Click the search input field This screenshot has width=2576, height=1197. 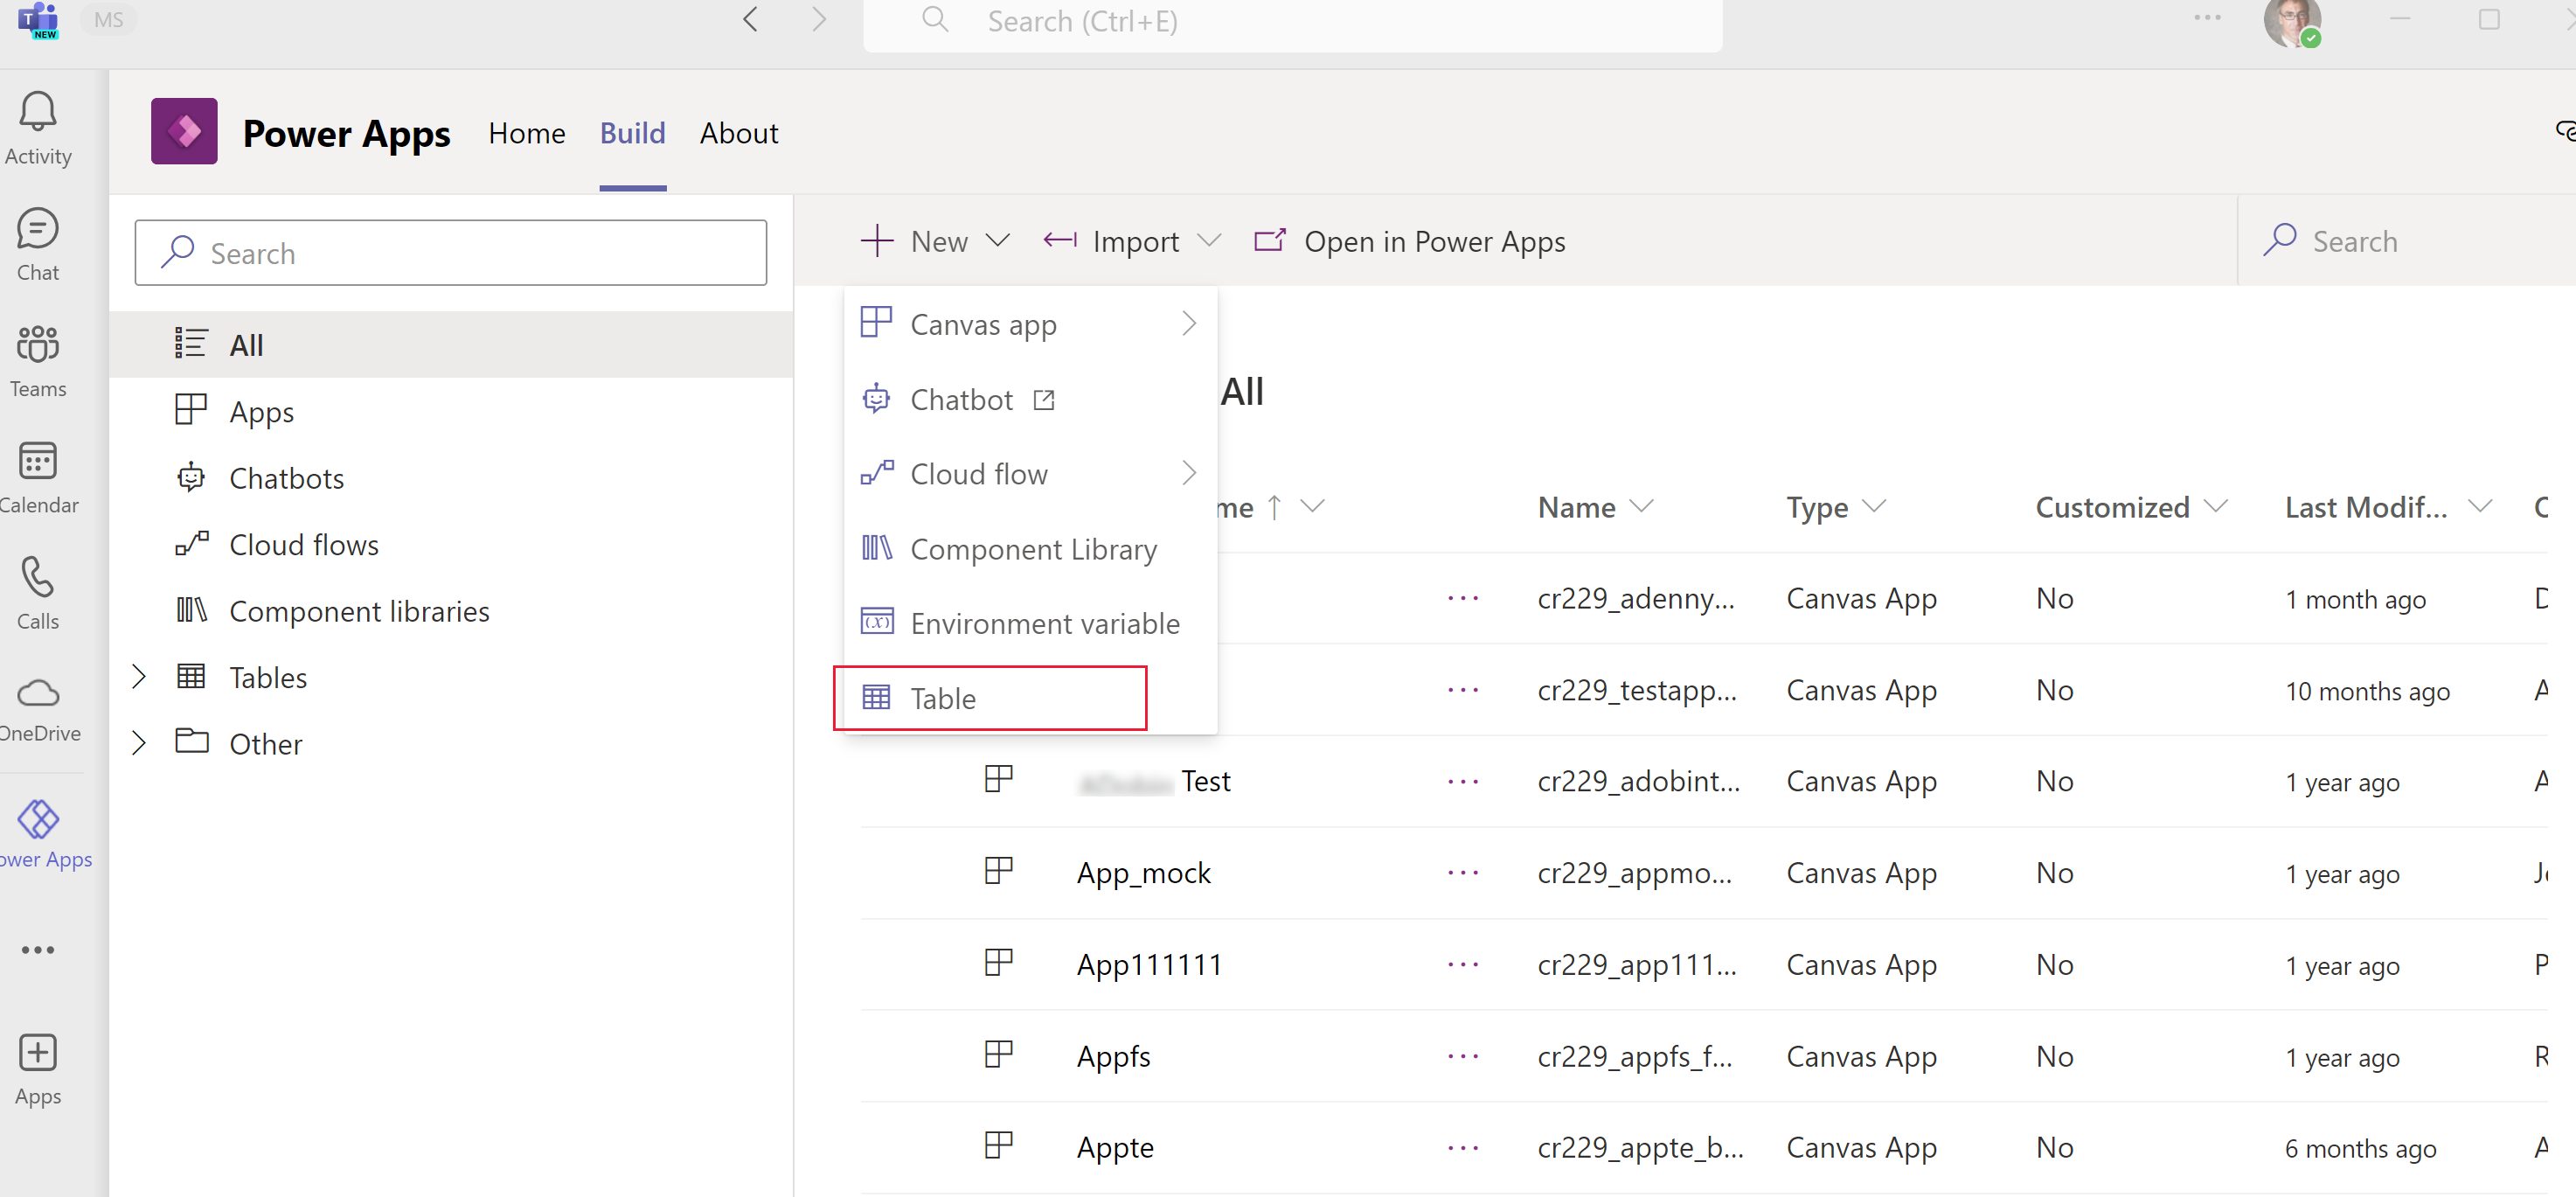(452, 254)
